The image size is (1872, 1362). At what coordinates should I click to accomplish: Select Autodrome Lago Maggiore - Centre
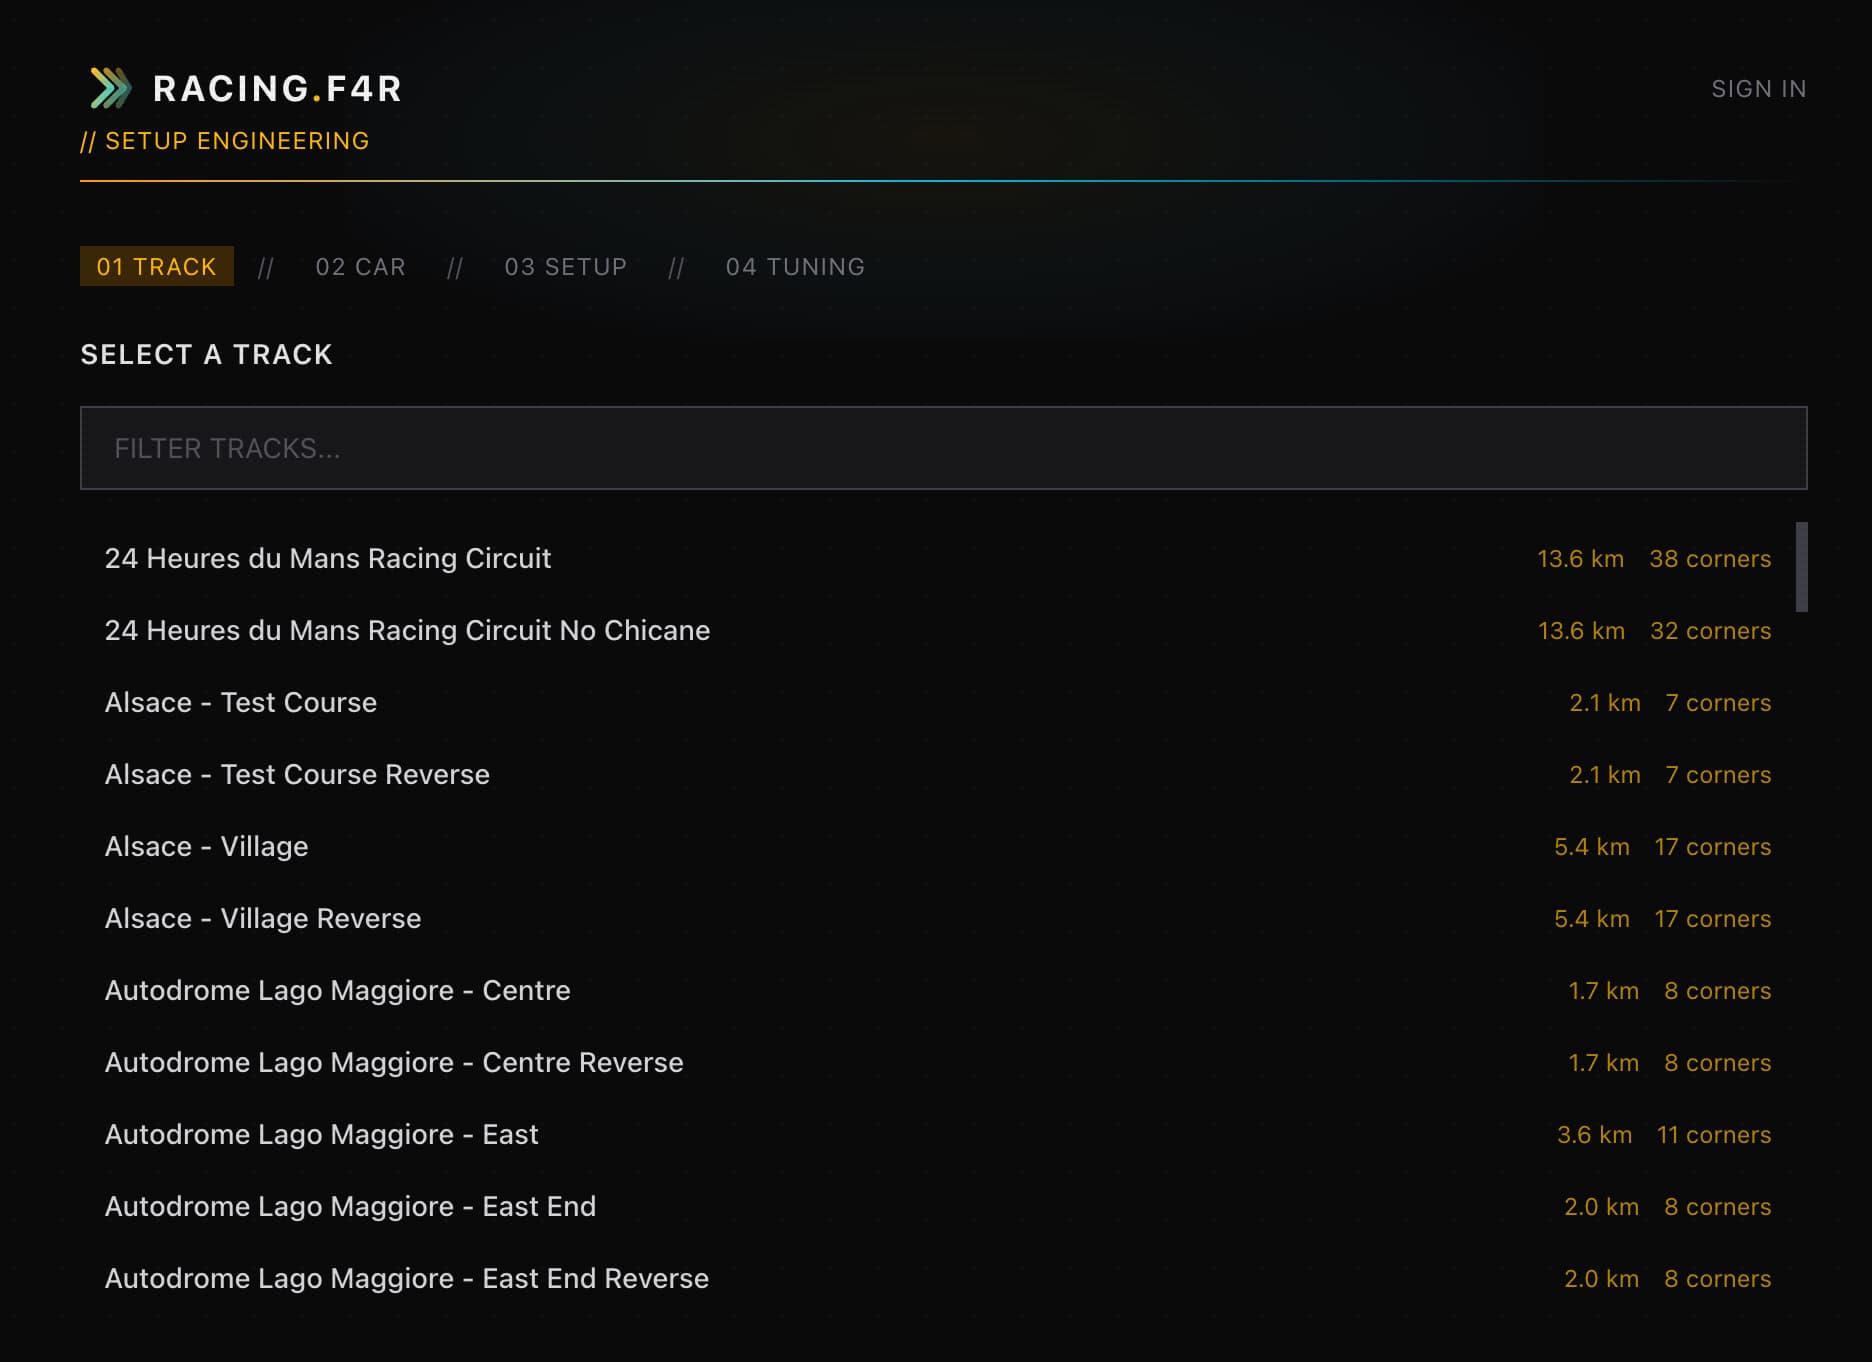pos(337,990)
